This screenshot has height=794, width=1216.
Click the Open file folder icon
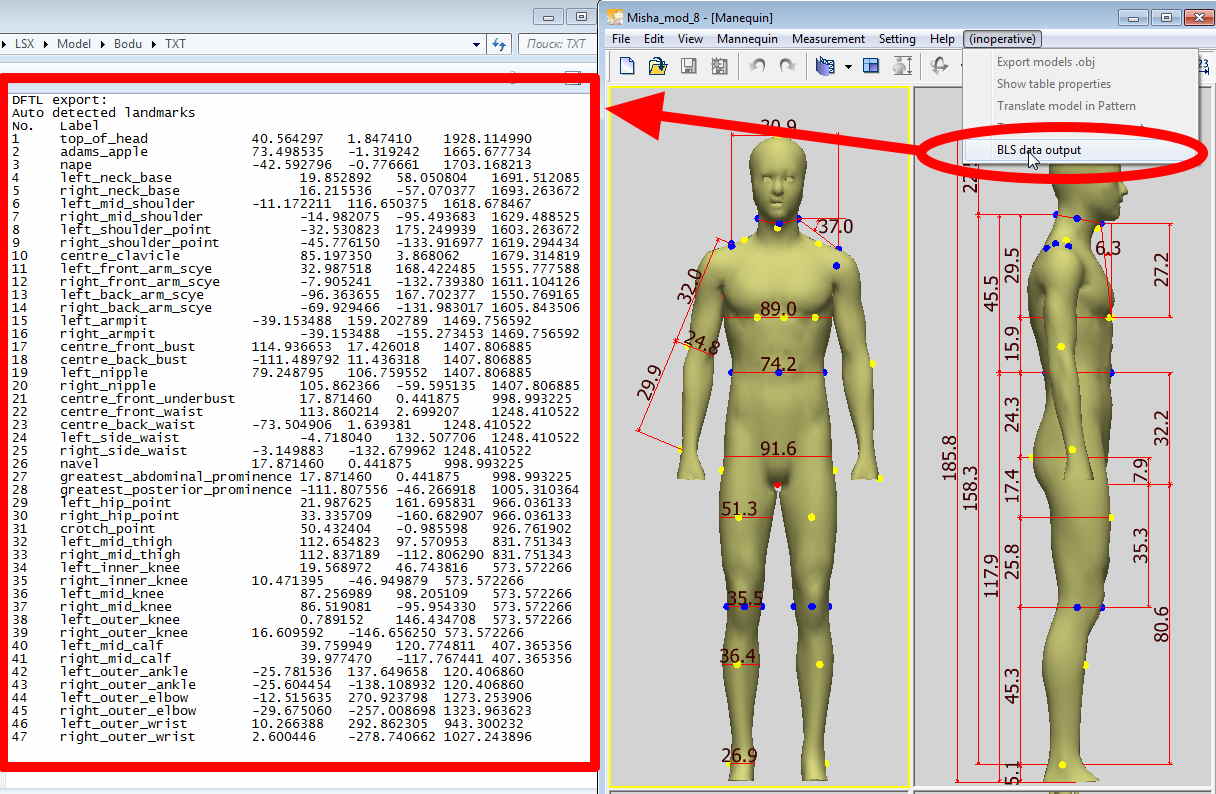(658, 66)
